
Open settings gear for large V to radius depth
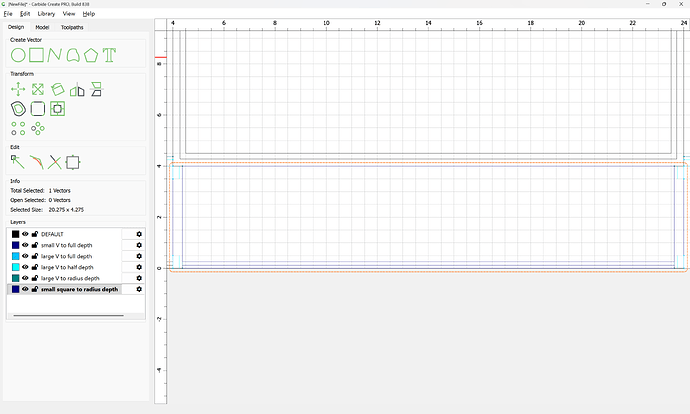[139, 278]
